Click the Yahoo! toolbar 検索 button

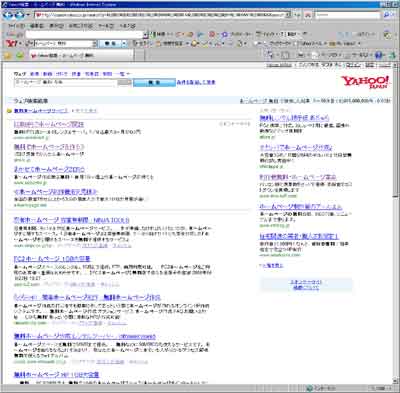111,44
